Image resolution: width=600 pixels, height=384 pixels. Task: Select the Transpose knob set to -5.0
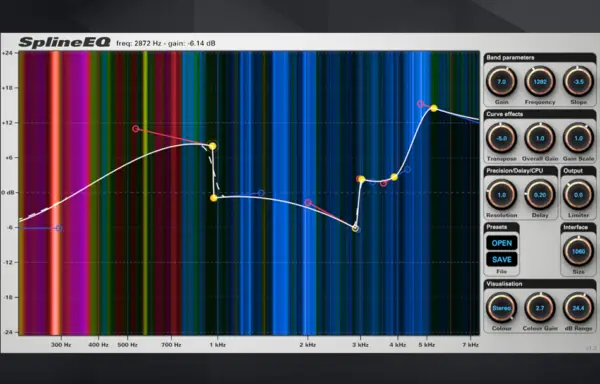[x=501, y=138]
